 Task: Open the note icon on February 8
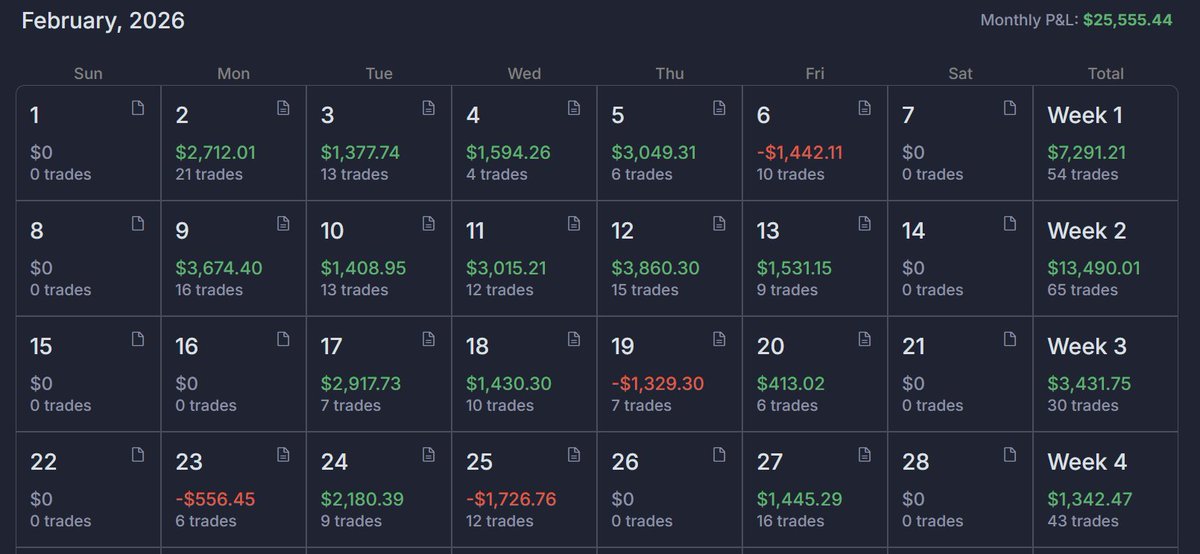138,223
